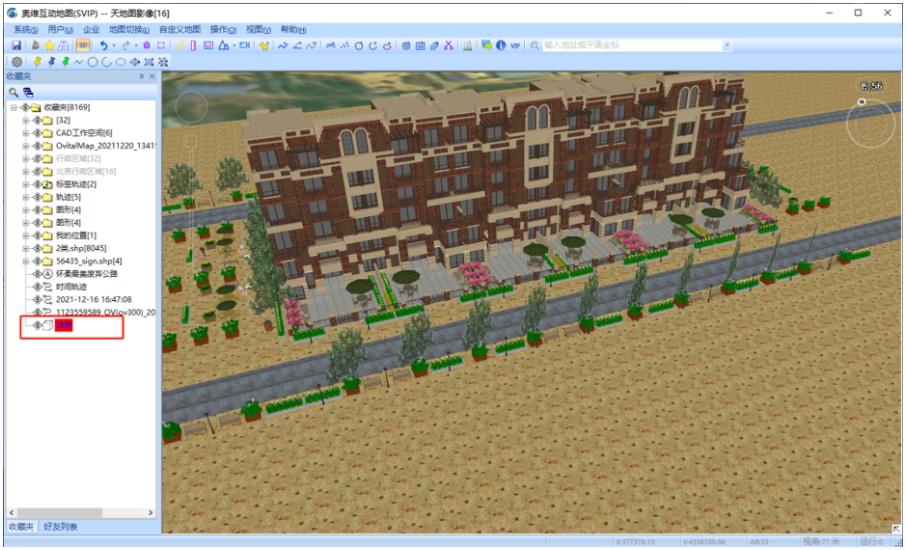Toggle visibility eye of 我的位置[1]

click(x=36, y=235)
